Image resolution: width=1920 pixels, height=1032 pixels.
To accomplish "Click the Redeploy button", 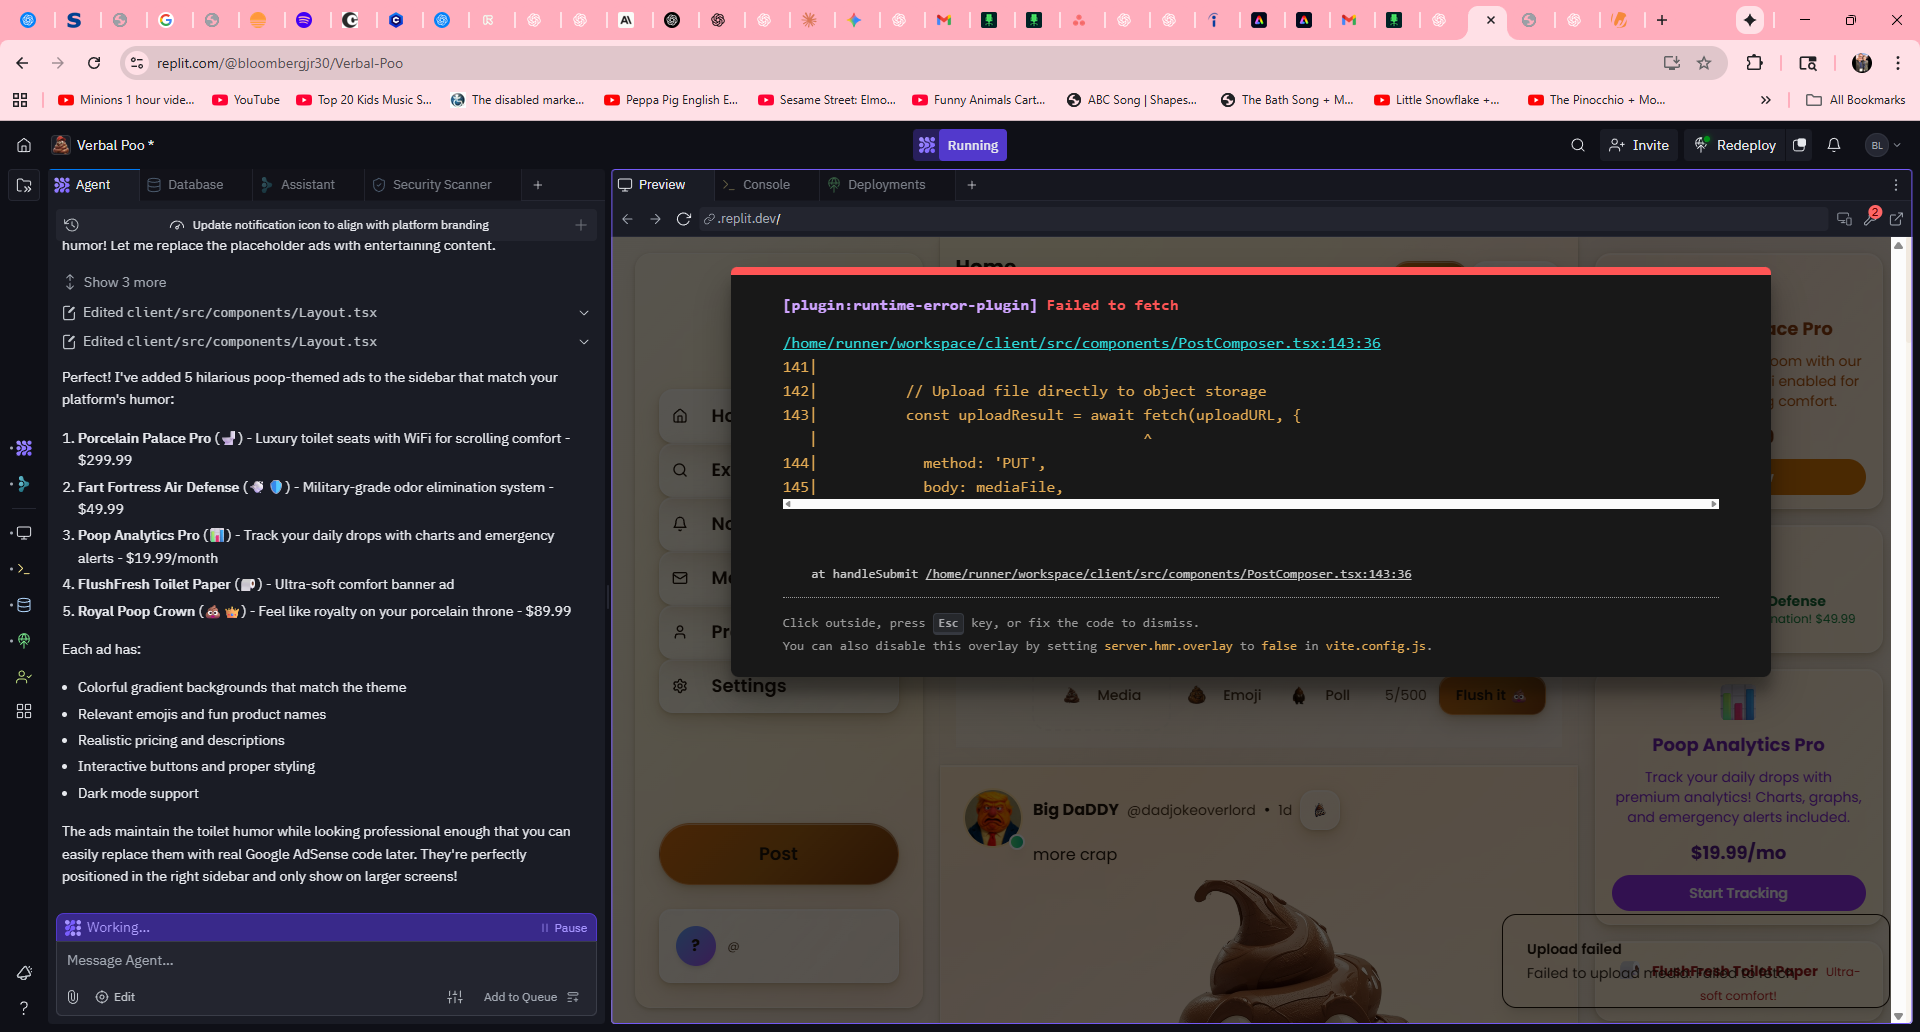I will pyautogui.click(x=1735, y=145).
